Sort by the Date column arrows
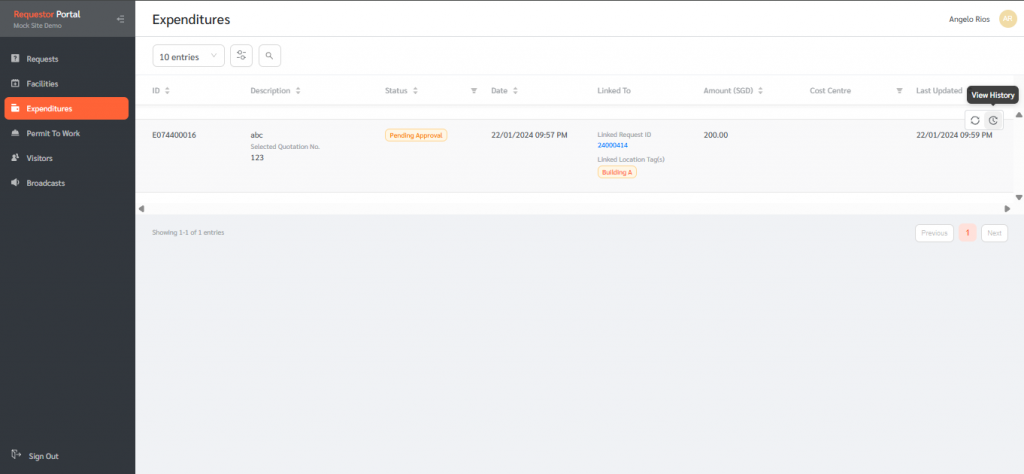Screen dimensions: 1024x474 tap(515, 91)
